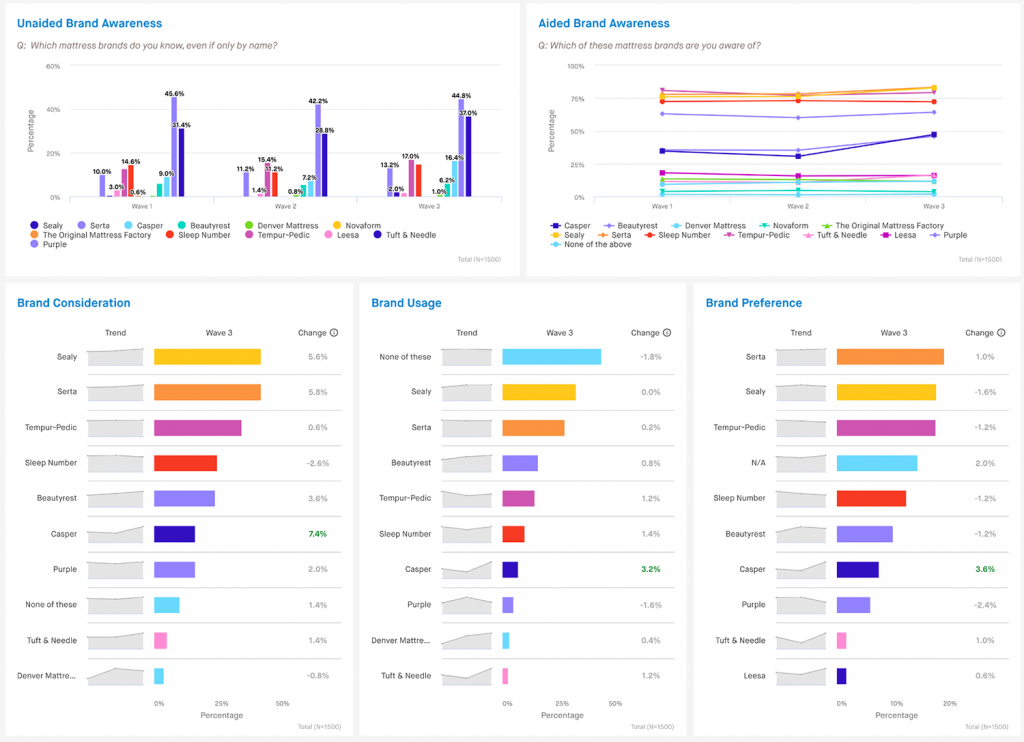This screenshot has height=742, width=1024.
Task: Toggle Serta series in Aided legend
Action: (615, 234)
